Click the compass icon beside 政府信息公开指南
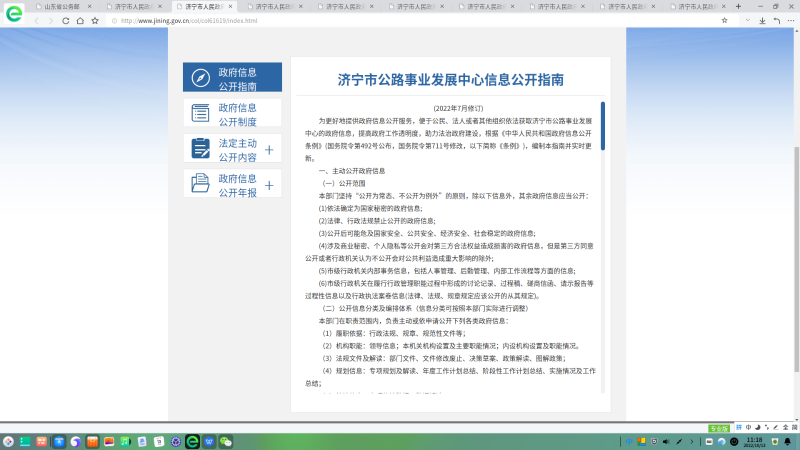The width and height of the screenshot is (800, 450). point(200,78)
